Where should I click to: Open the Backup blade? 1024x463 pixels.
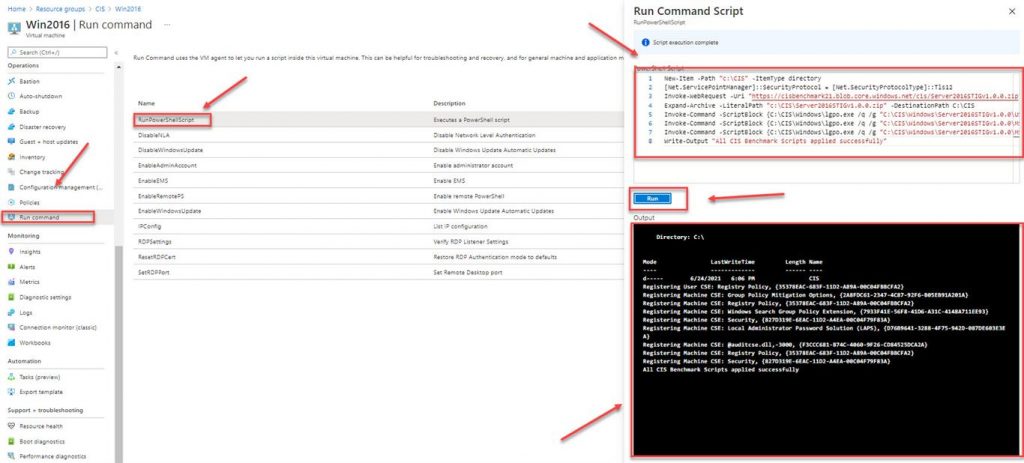pyautogui.click(x=29, y=112)
